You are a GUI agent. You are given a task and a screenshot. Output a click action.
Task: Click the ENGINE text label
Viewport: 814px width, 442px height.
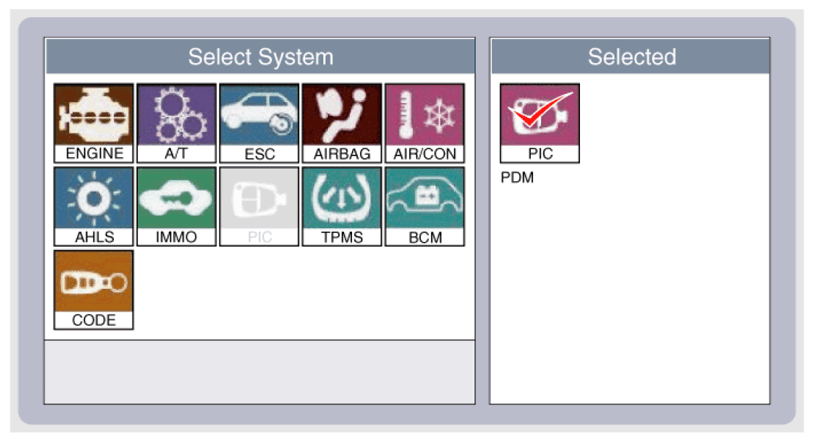93,154
